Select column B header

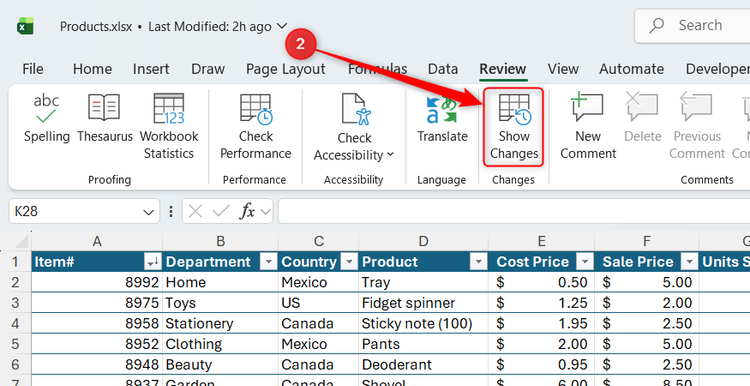pyautogui.click(x=220, y=241)
